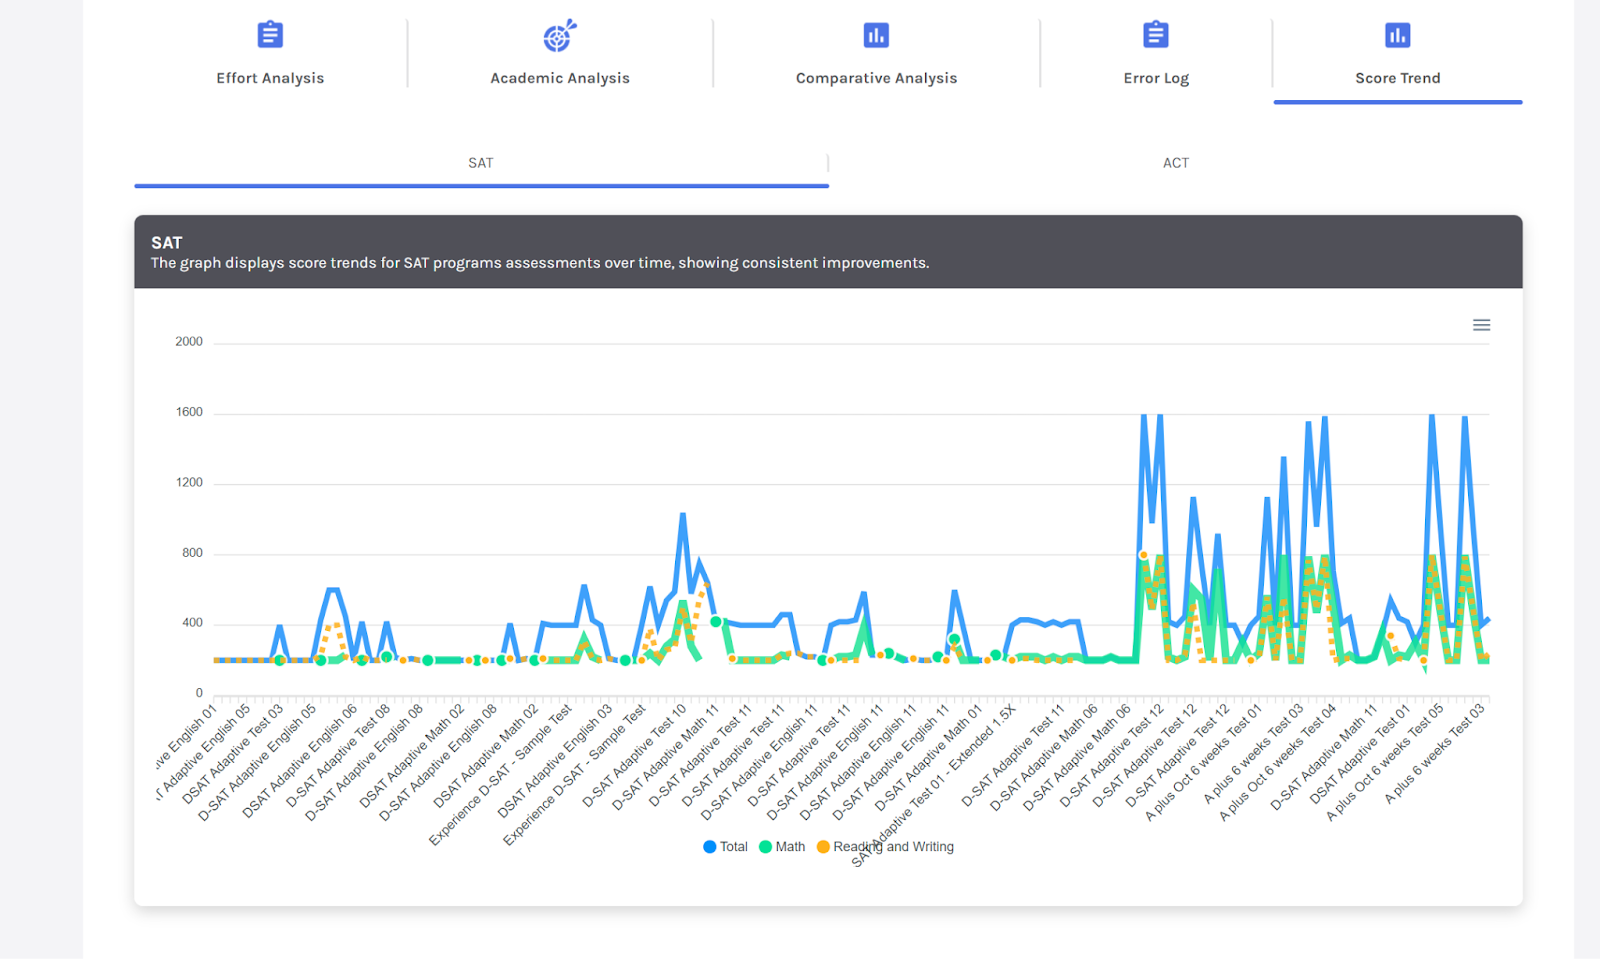Switch to the ACT tab
Image resolution: width=1600 pixels, height=959 pixels.
(1175, 163)
